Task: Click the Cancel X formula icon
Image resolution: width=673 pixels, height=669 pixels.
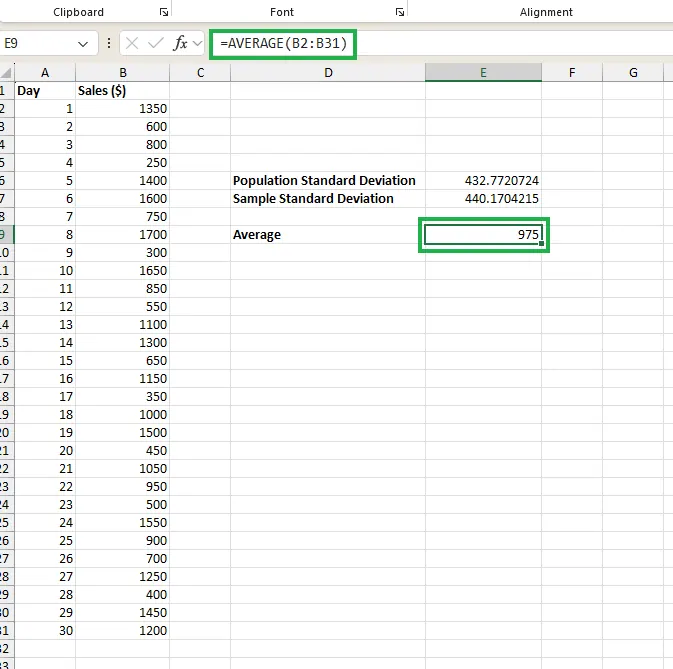Action: tap(132, 43)
